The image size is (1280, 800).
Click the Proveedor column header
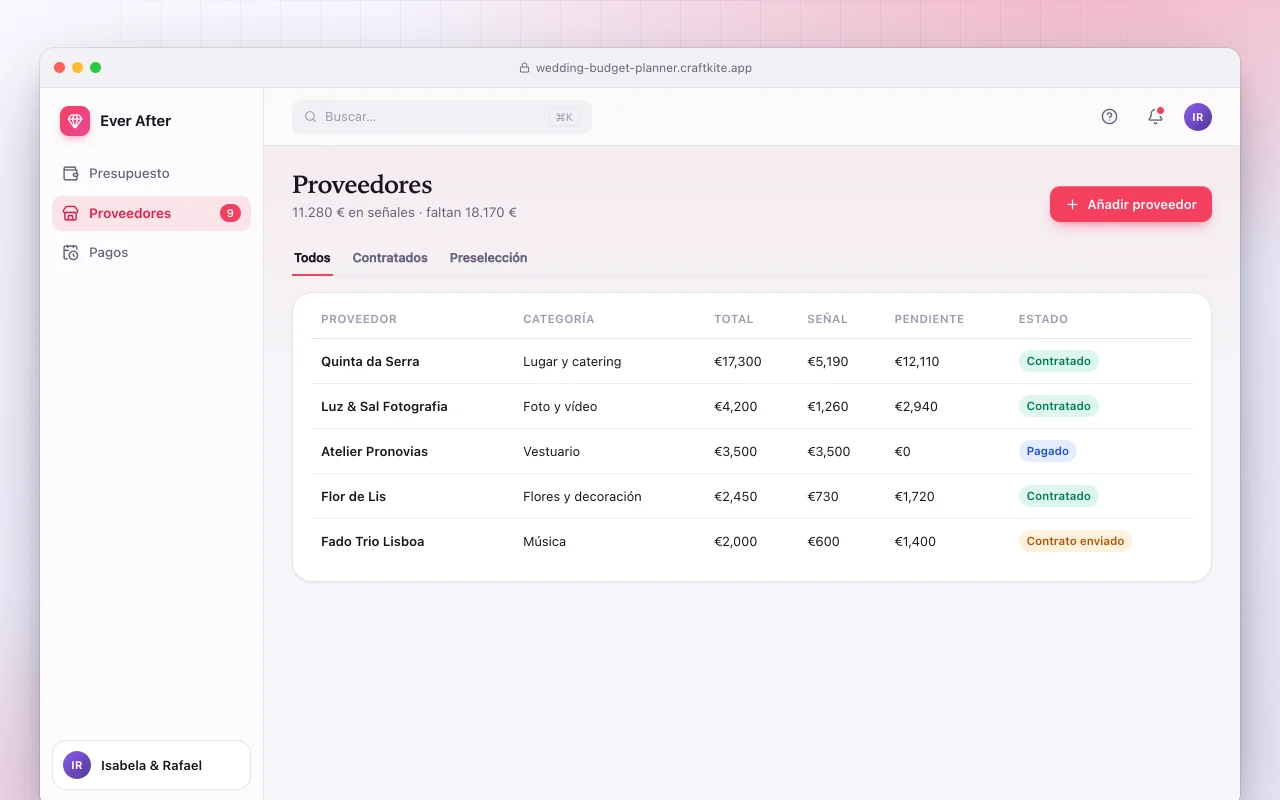click(x=359, y=319)
